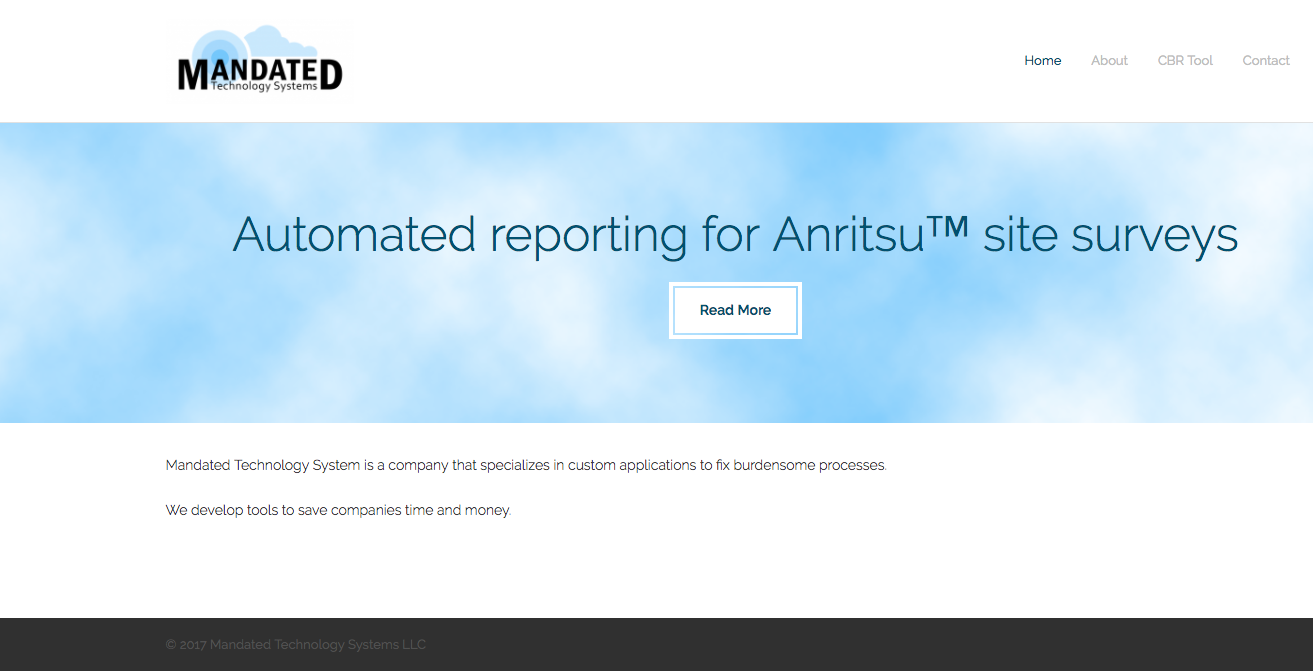Screen dimensions: 1313x671
Task: Open the About menu item
Action: tap(1109, 61)
